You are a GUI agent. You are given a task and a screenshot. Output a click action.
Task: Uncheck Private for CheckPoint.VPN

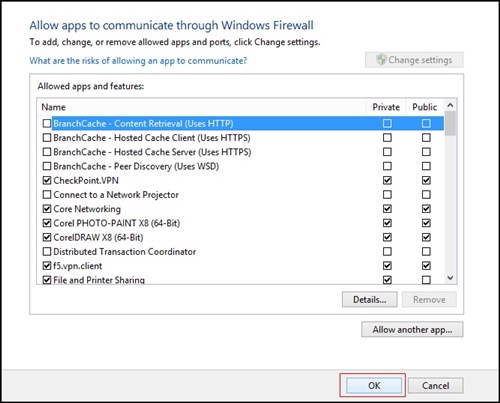[x=387, y=180]
